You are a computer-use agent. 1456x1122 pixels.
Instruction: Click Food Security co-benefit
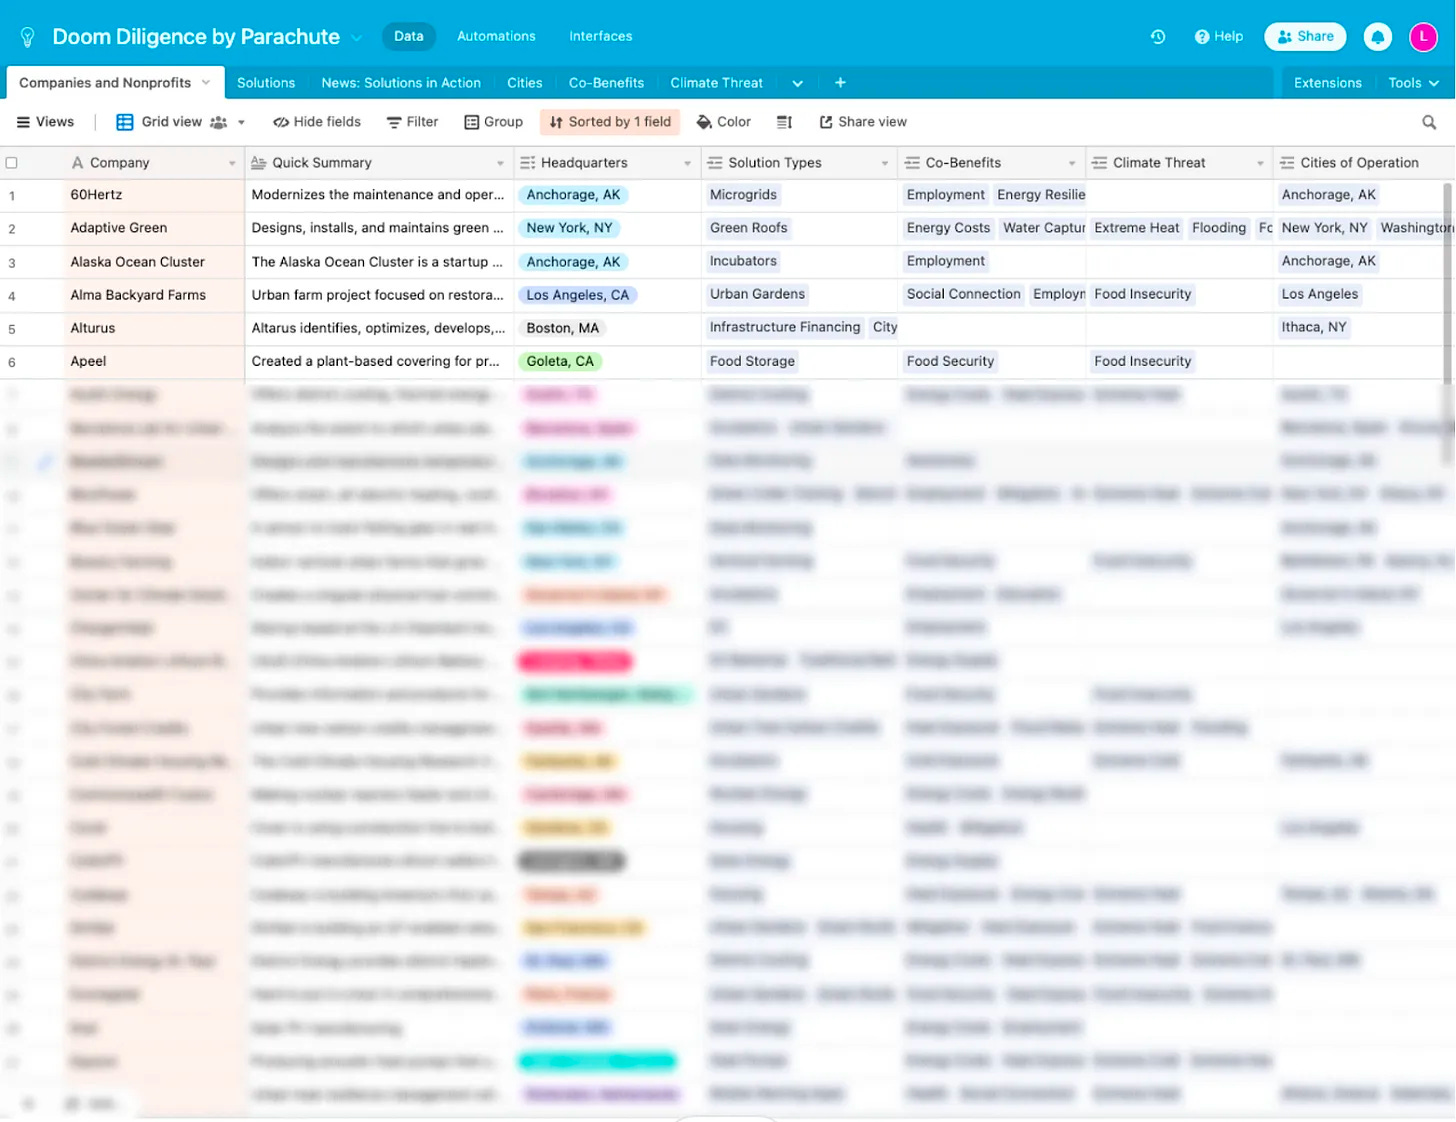(x=950, y=361)
